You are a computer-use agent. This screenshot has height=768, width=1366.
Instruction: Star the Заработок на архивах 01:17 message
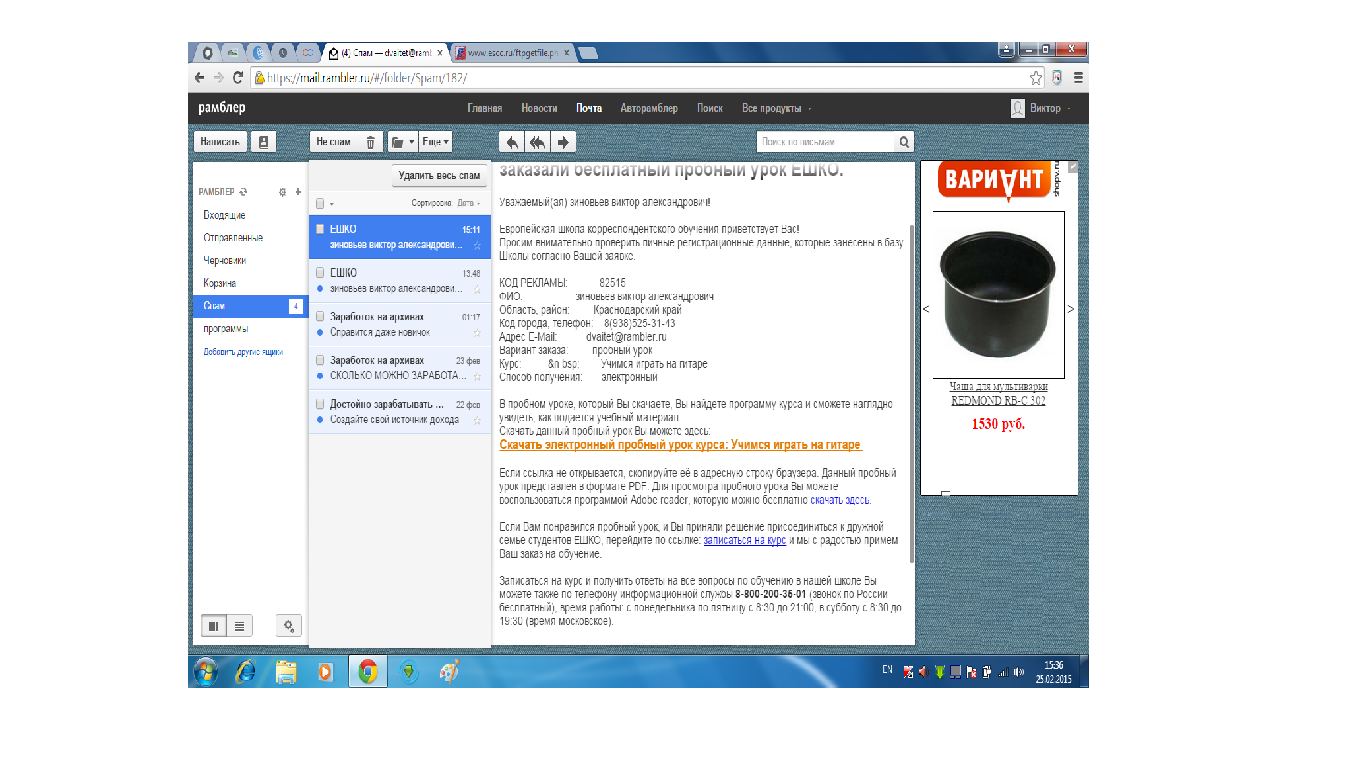tap(477, 332)
